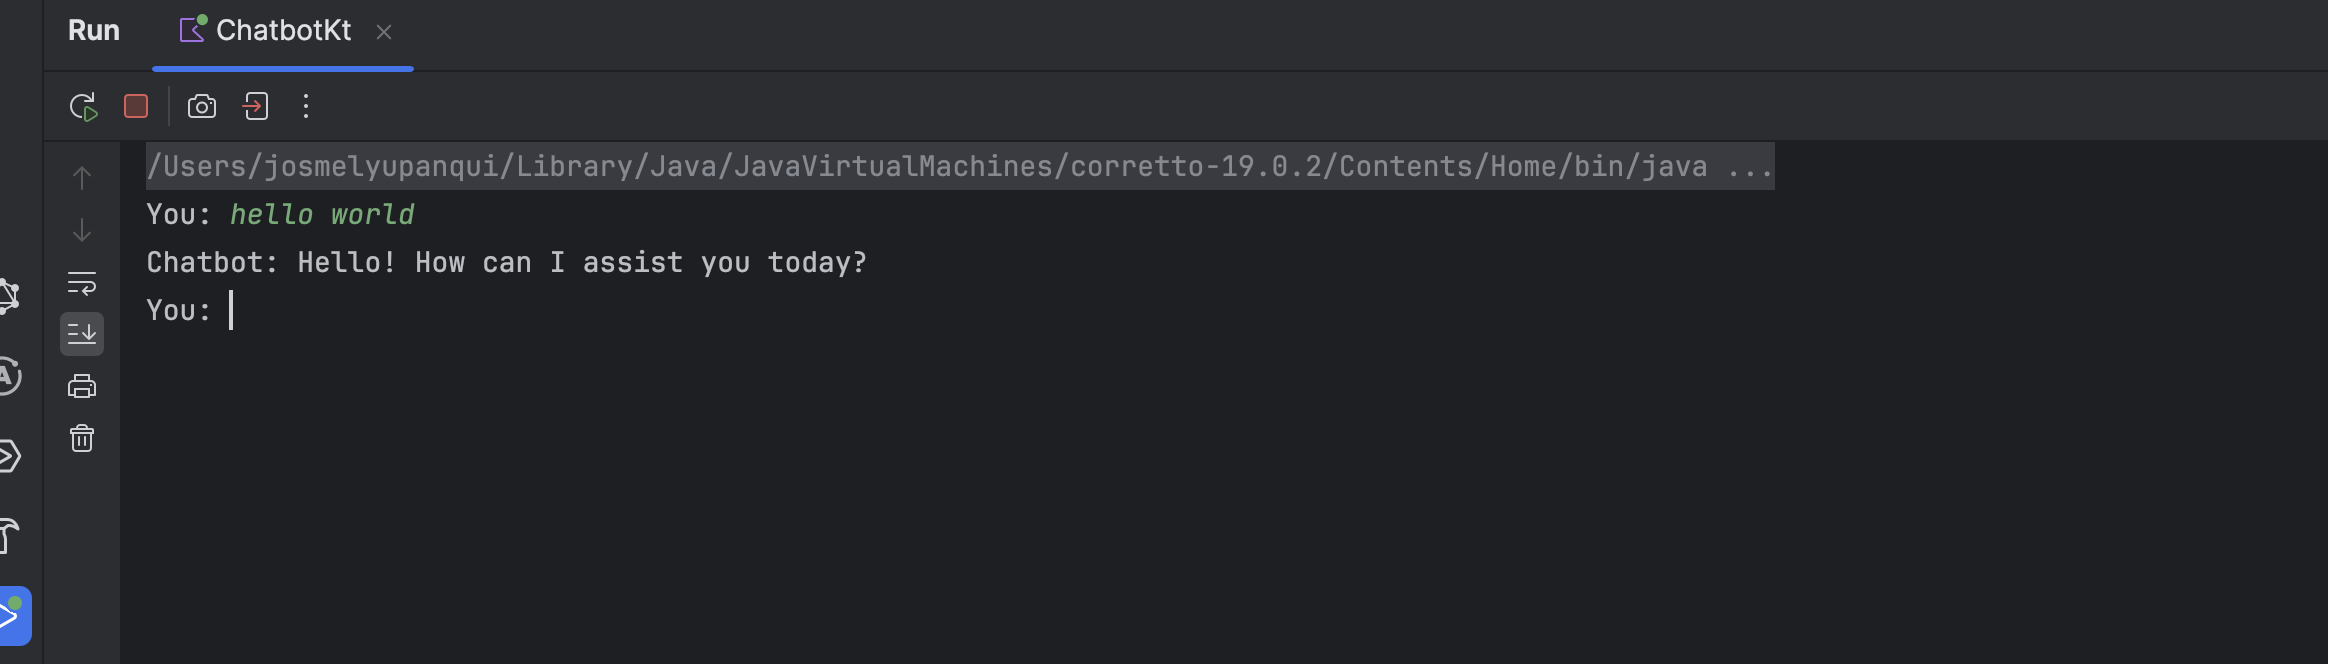This screenshot has height=664, width=2328.
Task: Click the camera dump threads icon
Action: point(202,106)
